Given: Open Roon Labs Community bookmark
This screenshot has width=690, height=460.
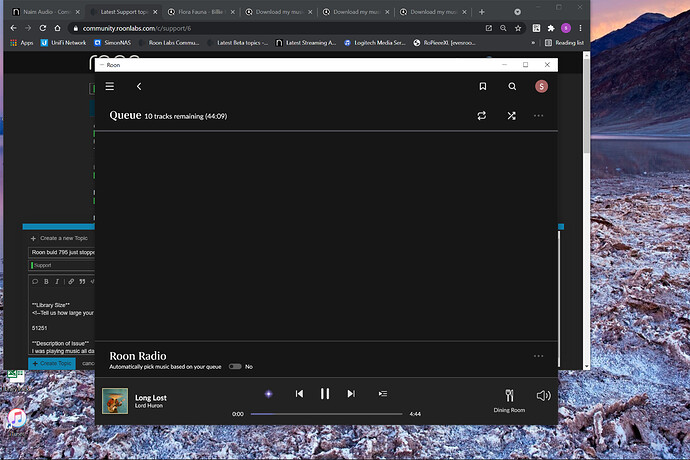Looking at the screenshot, I should tap(169, 43).
